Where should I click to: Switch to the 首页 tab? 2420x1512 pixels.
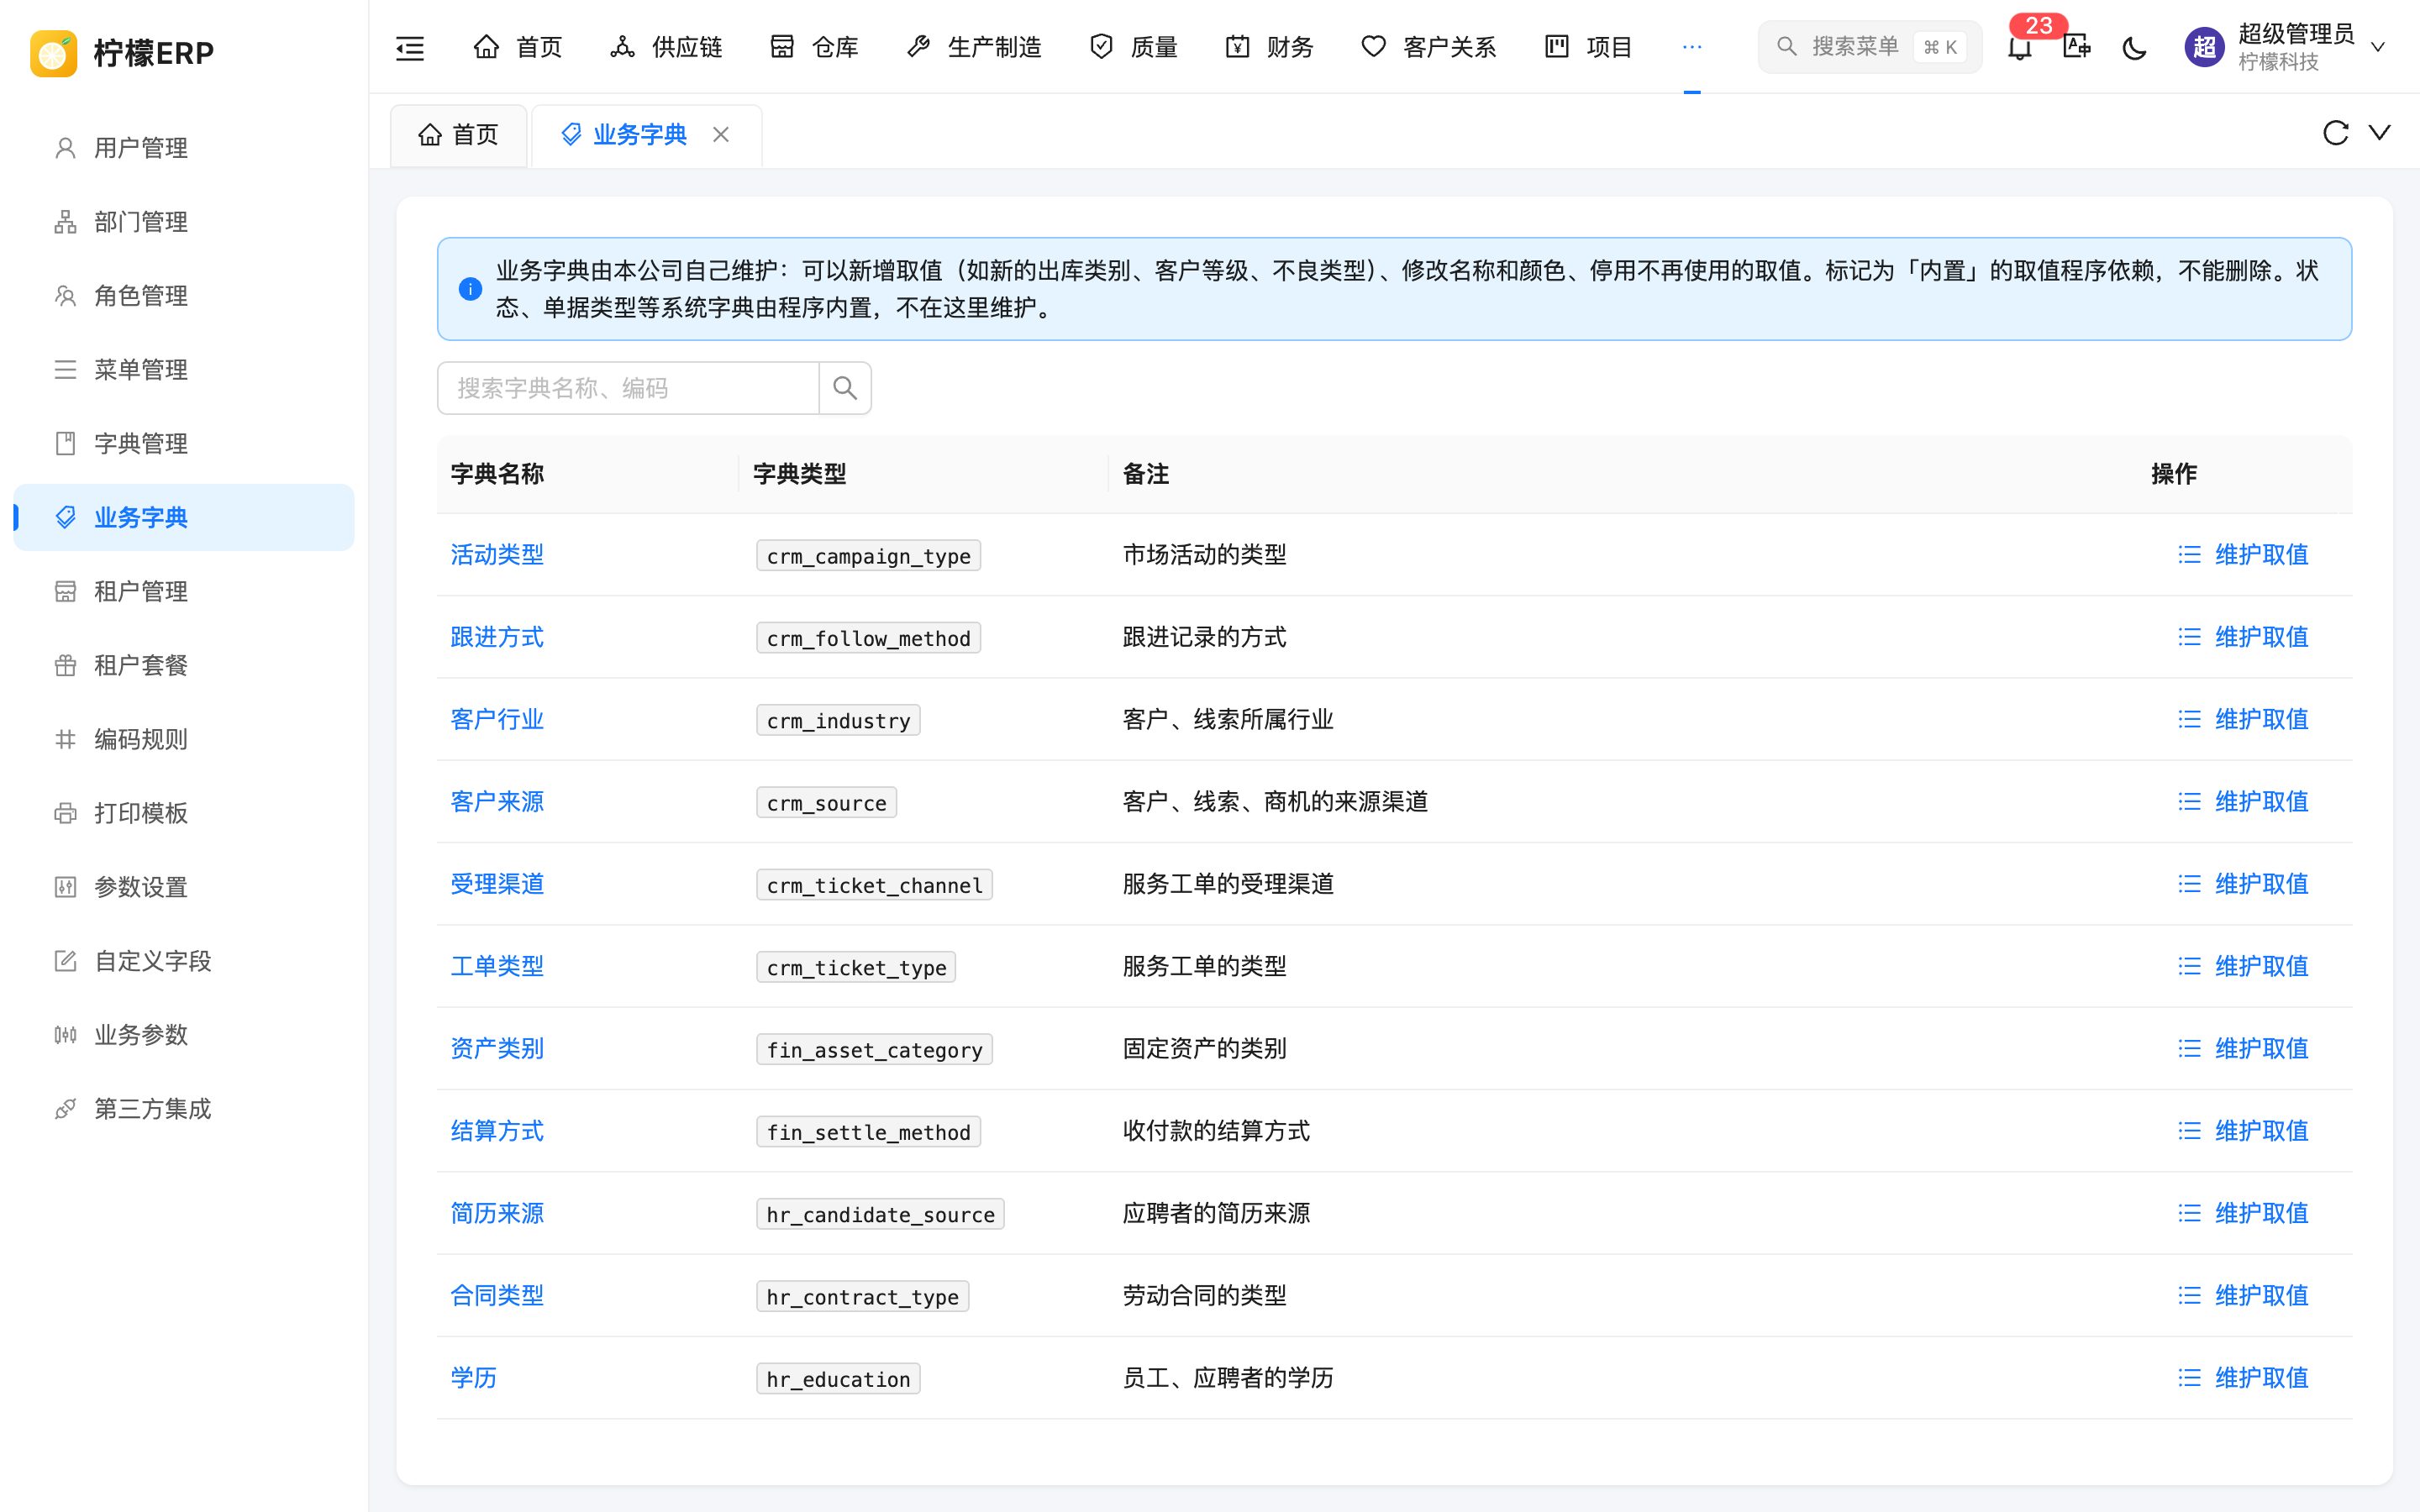tap(458, 134)
